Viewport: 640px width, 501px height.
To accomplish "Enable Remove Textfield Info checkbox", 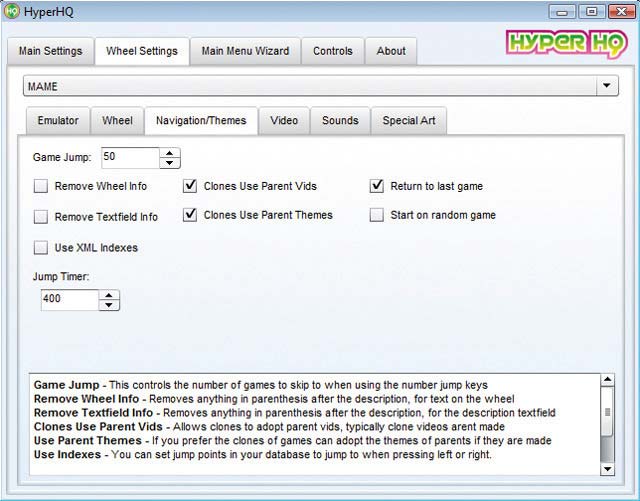I will (x=41, y=217).
